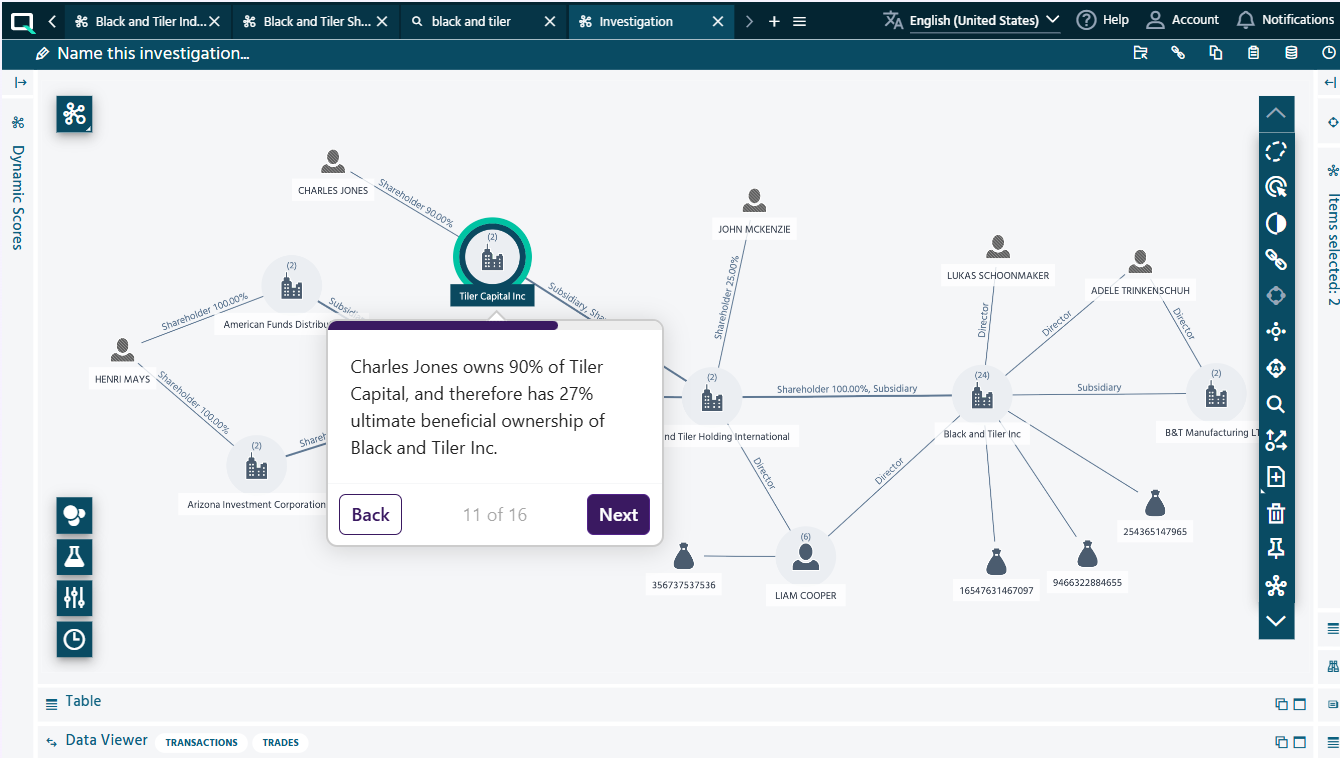This screenshot has width=1340, height=758.
Task: Click Back in the tour popup
Action: [370, 515]
